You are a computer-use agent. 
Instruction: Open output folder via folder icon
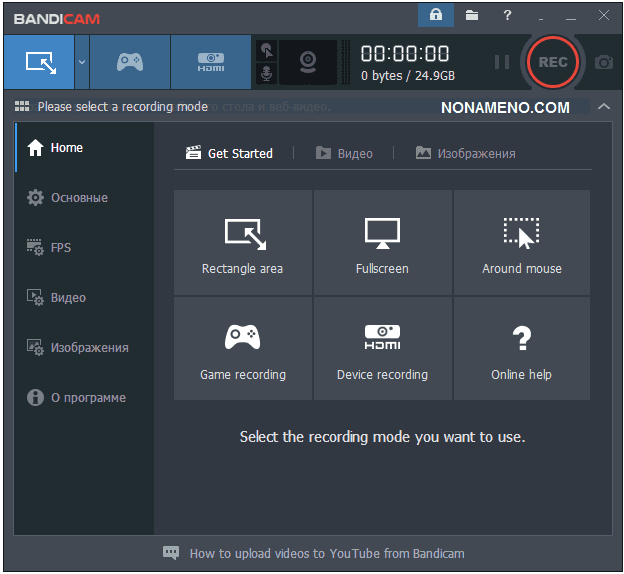pos(471,16)
